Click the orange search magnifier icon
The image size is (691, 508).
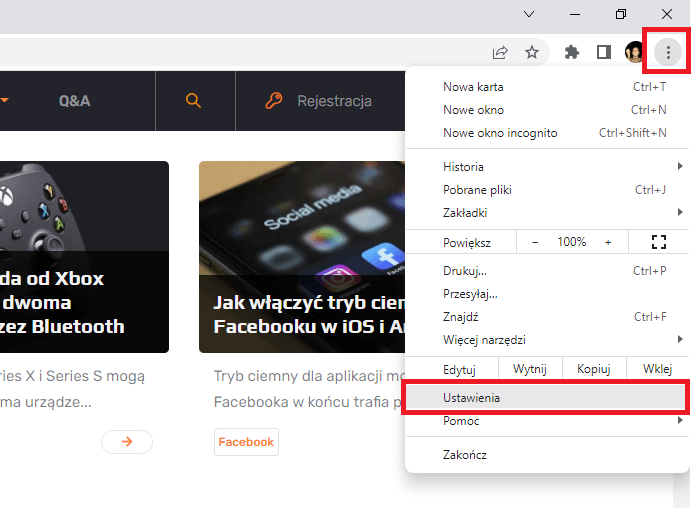click(193, 100)
